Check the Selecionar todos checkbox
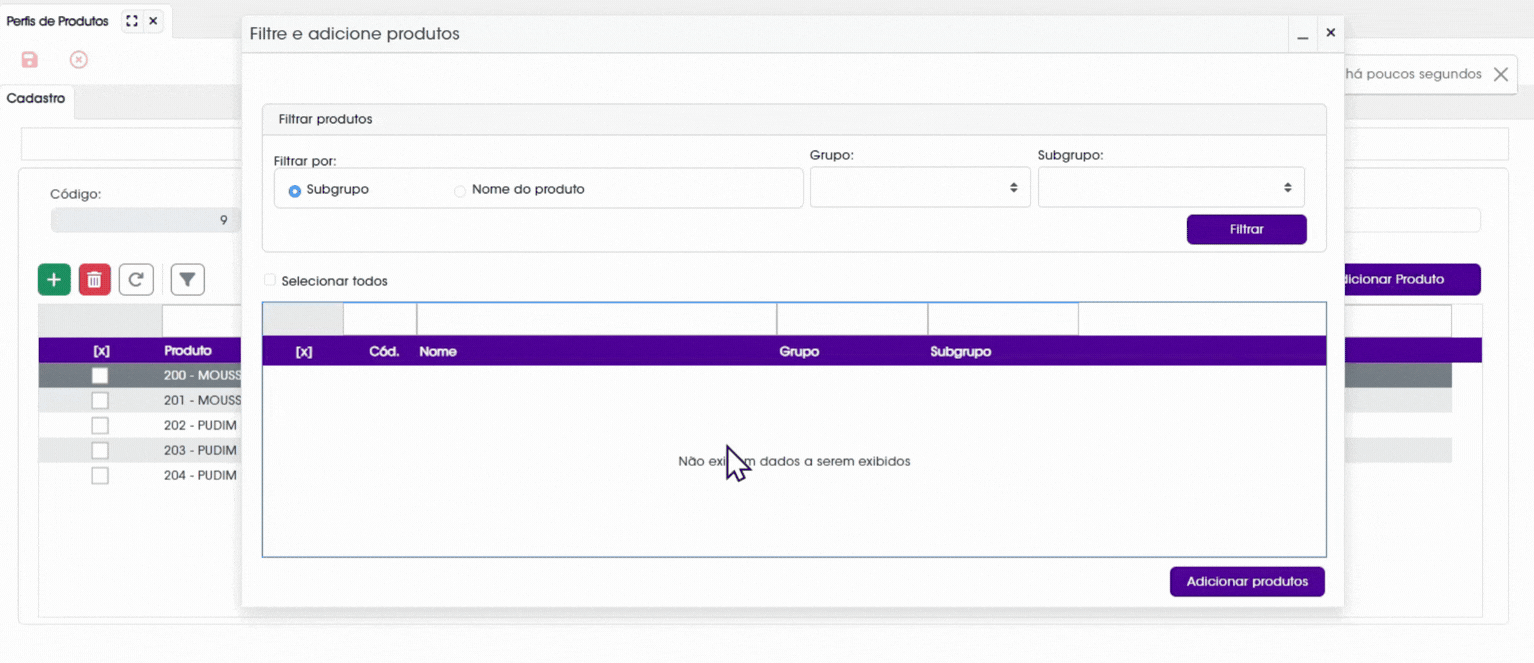This screenshot has height=663, width=1534. click(270, 281)
